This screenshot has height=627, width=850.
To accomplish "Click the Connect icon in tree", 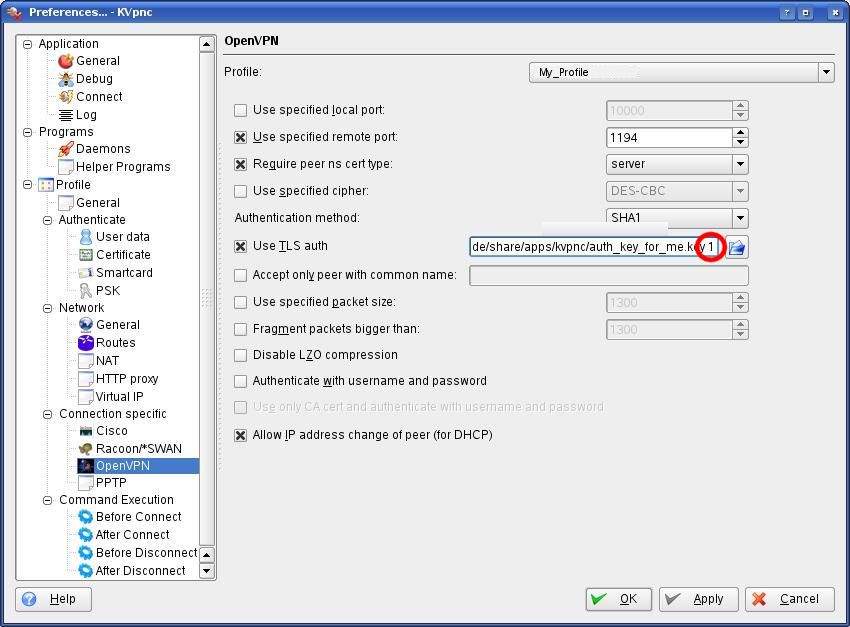I will tap(66, 96).
